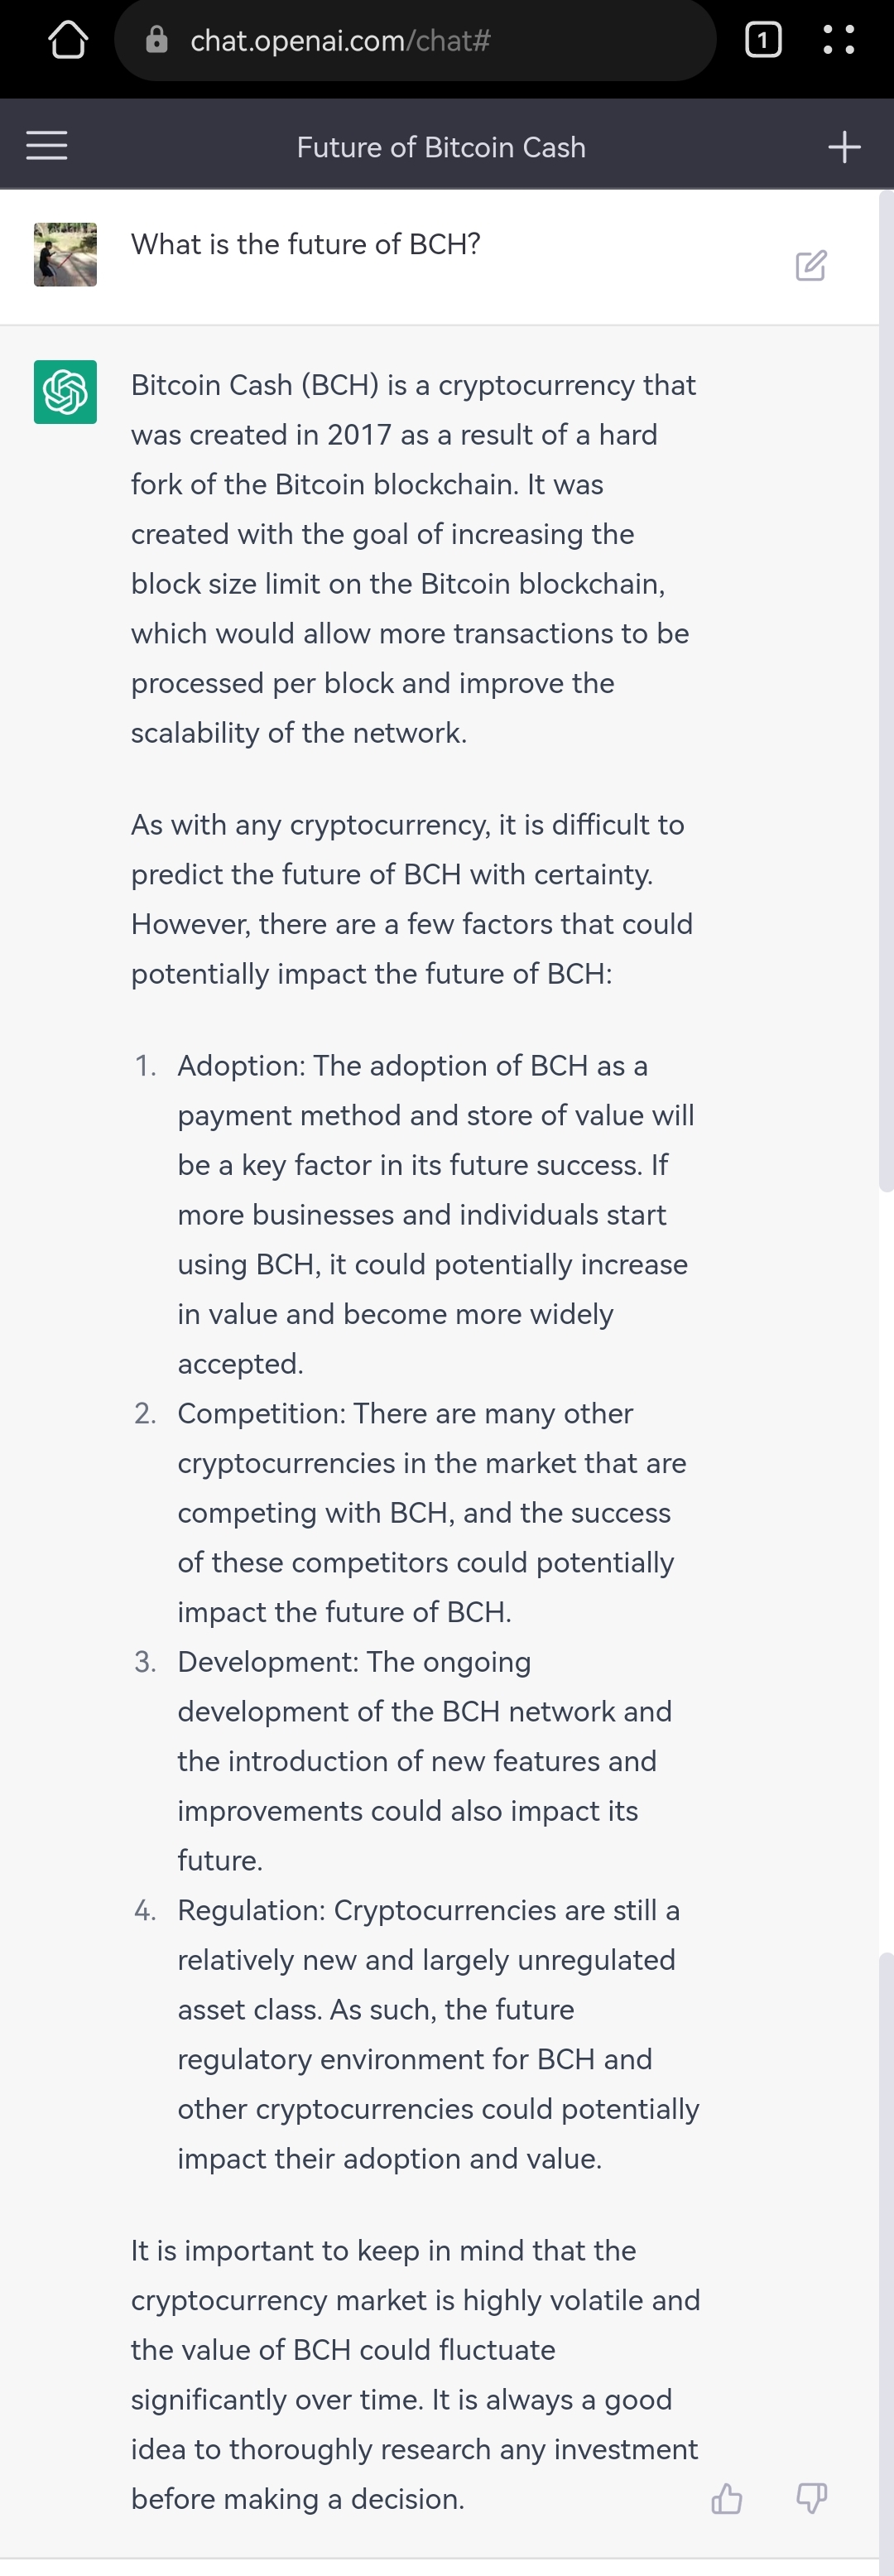Edit the 'What is the future of BCH?' message
This screenshot has width=894, height=2576.
pos(811,266)
